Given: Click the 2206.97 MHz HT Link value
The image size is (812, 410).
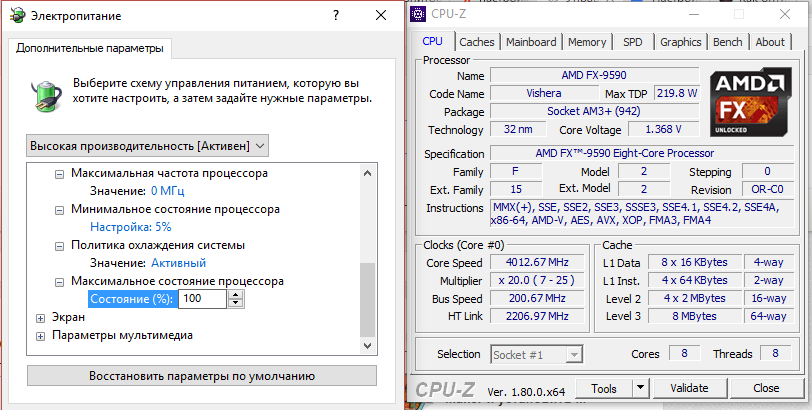Looking at the screenshot, I should click(x=537, y=316).
